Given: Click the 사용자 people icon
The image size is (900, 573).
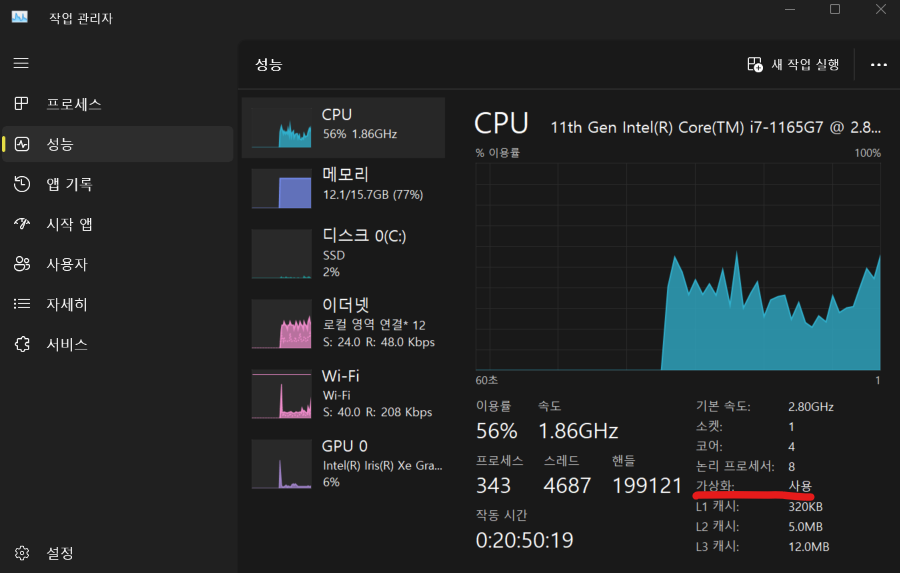Looking at the screenshot, I should point(22,264).
